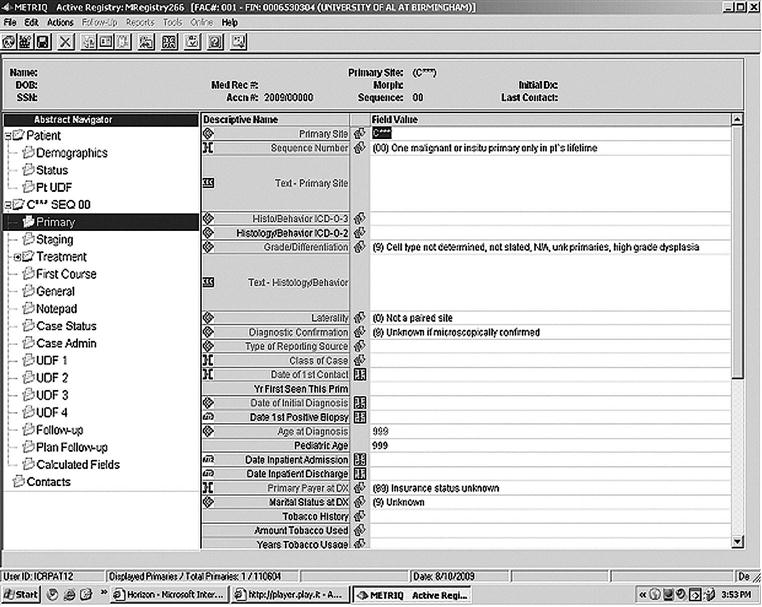Select Demographics under Patient
The height and width of the screenshot is (607, 762).
pyautogui.click(x=71, y=153)
